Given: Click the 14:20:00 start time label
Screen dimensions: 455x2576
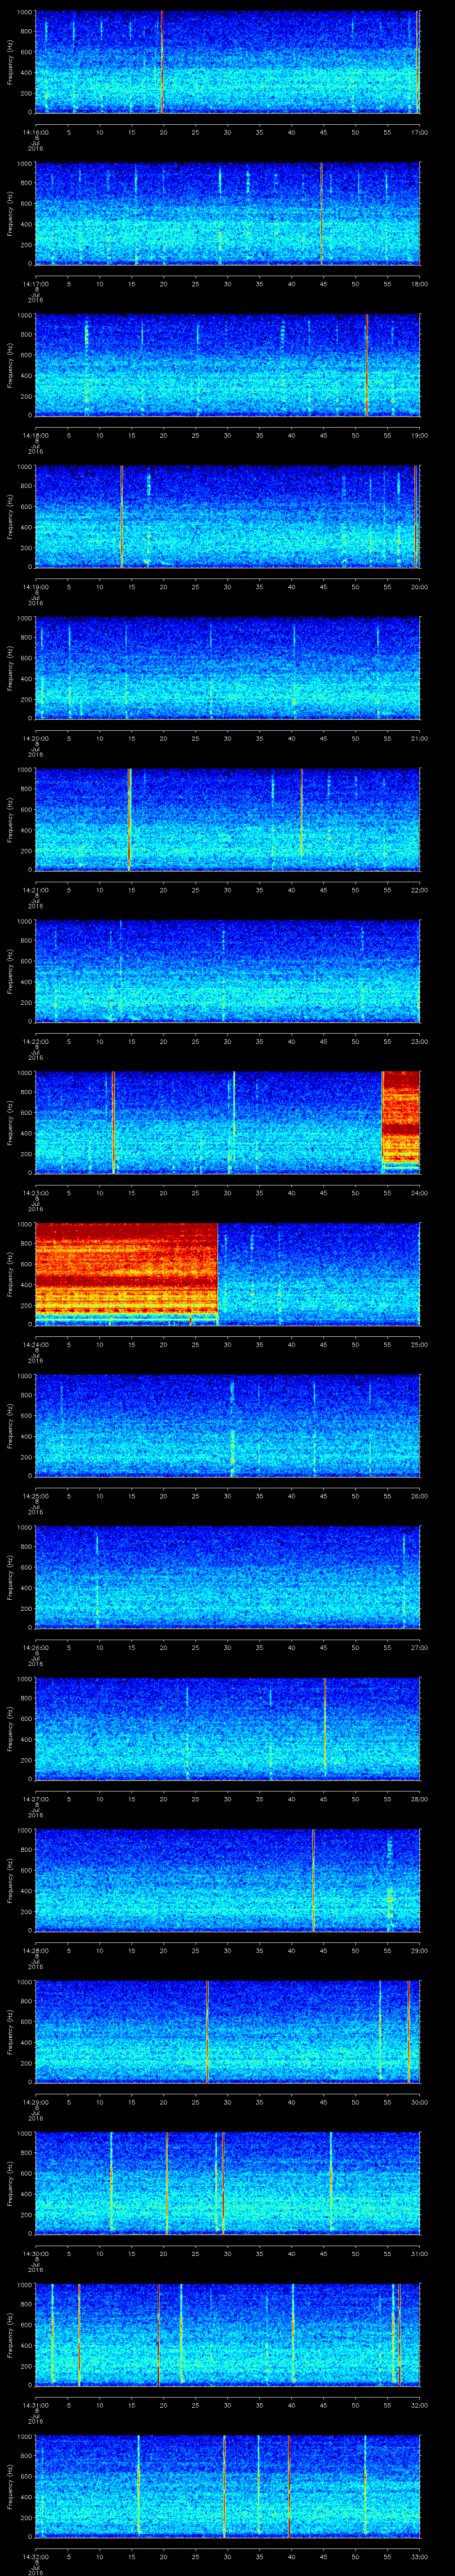Looking at the screenshot, I should coord(36,738).
